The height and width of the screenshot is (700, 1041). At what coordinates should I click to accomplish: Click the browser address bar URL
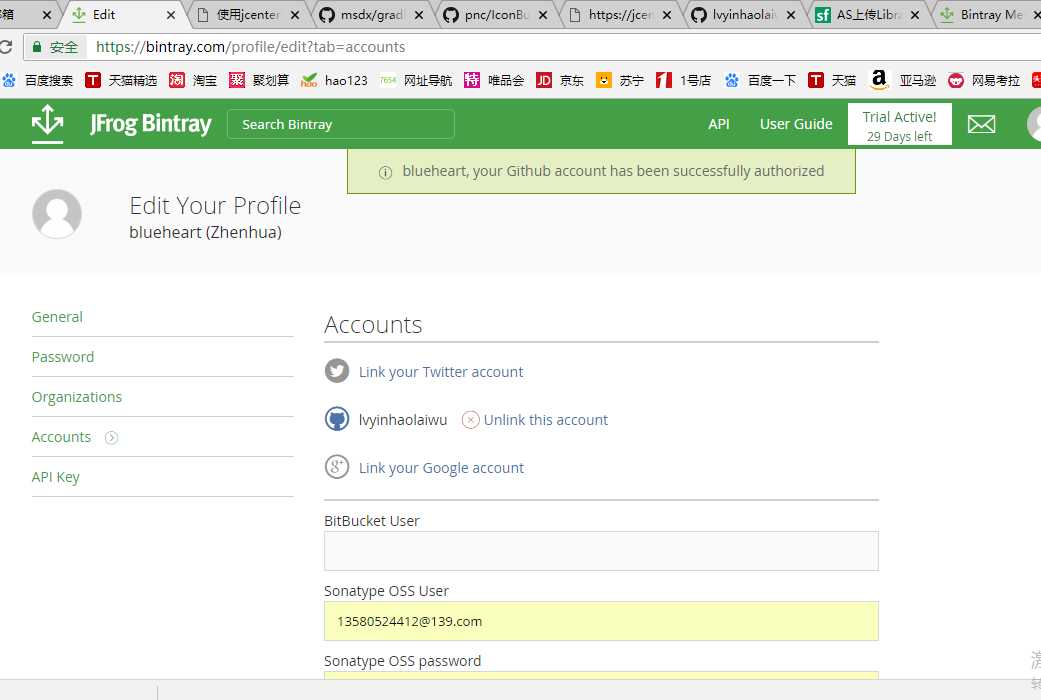pos(251,47)
